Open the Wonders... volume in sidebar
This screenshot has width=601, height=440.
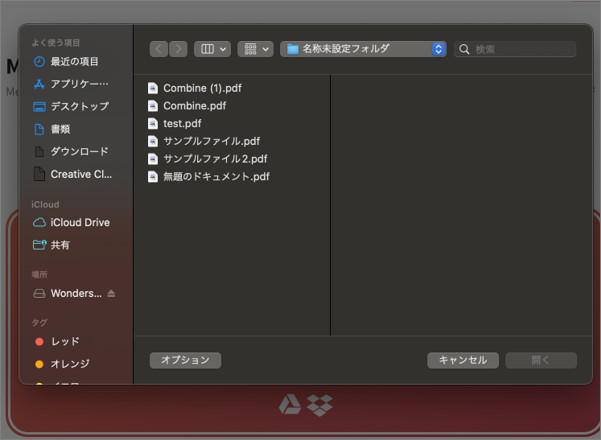pyautogui.click(x=68, y=293)
